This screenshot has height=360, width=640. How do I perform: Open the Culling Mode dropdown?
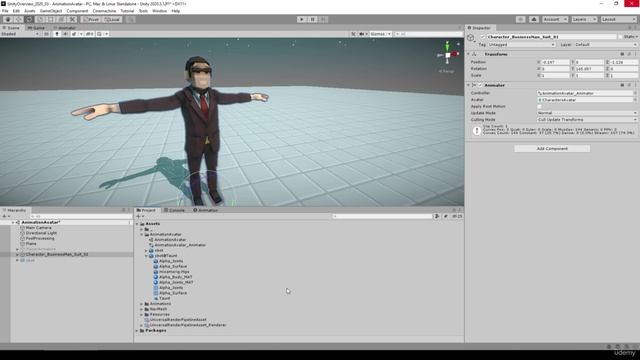[x=587, y=120]
